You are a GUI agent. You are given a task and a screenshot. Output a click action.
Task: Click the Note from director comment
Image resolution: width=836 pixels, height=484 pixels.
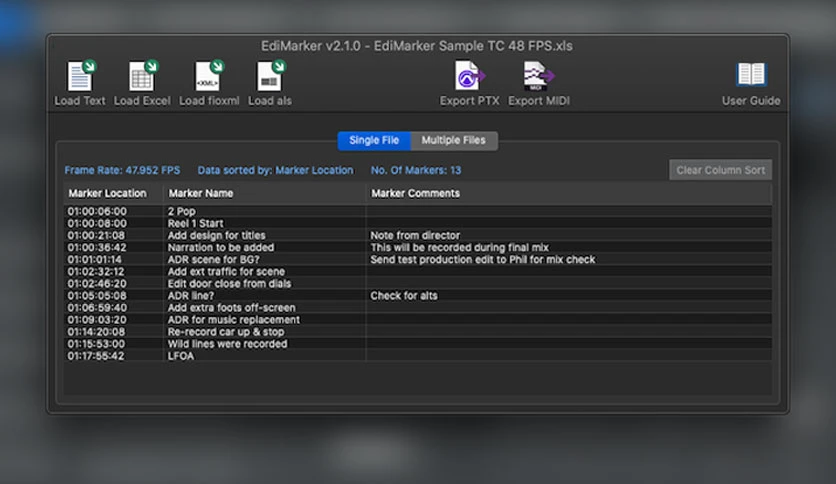415,236
